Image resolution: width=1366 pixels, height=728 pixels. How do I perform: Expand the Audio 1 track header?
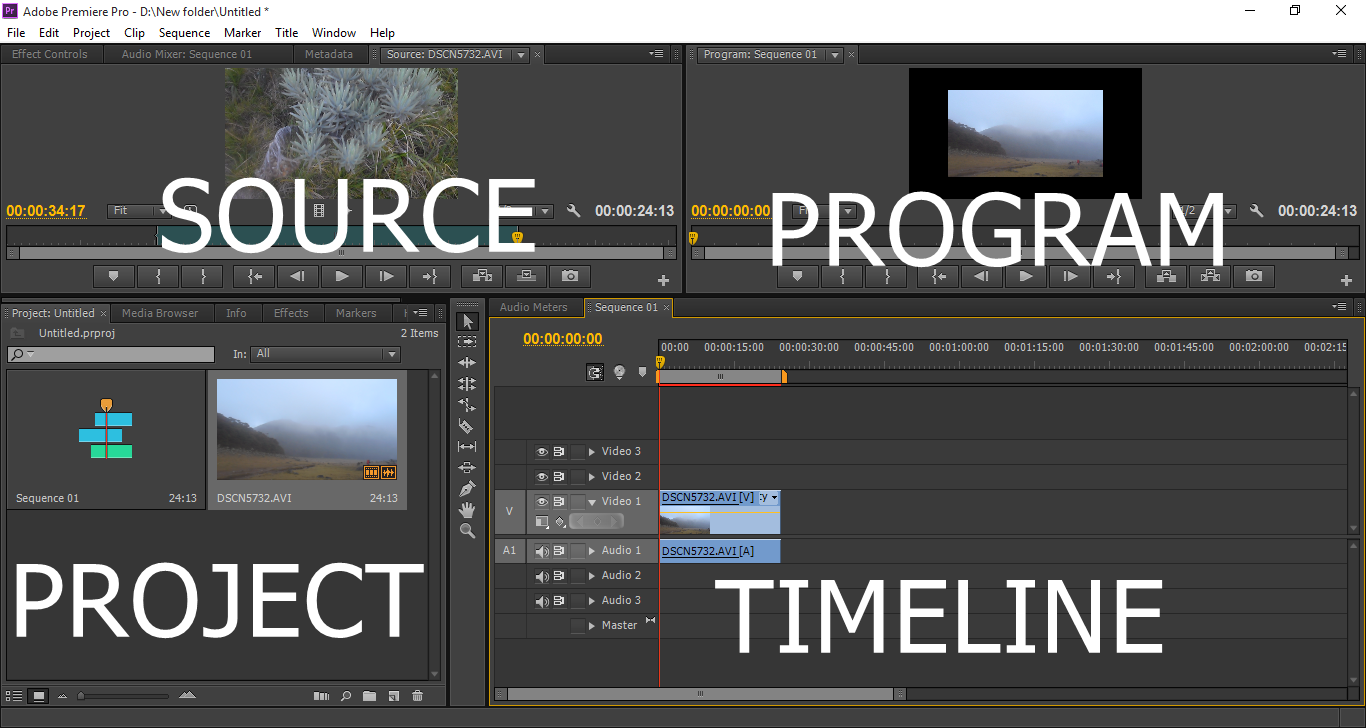(591, 550)
